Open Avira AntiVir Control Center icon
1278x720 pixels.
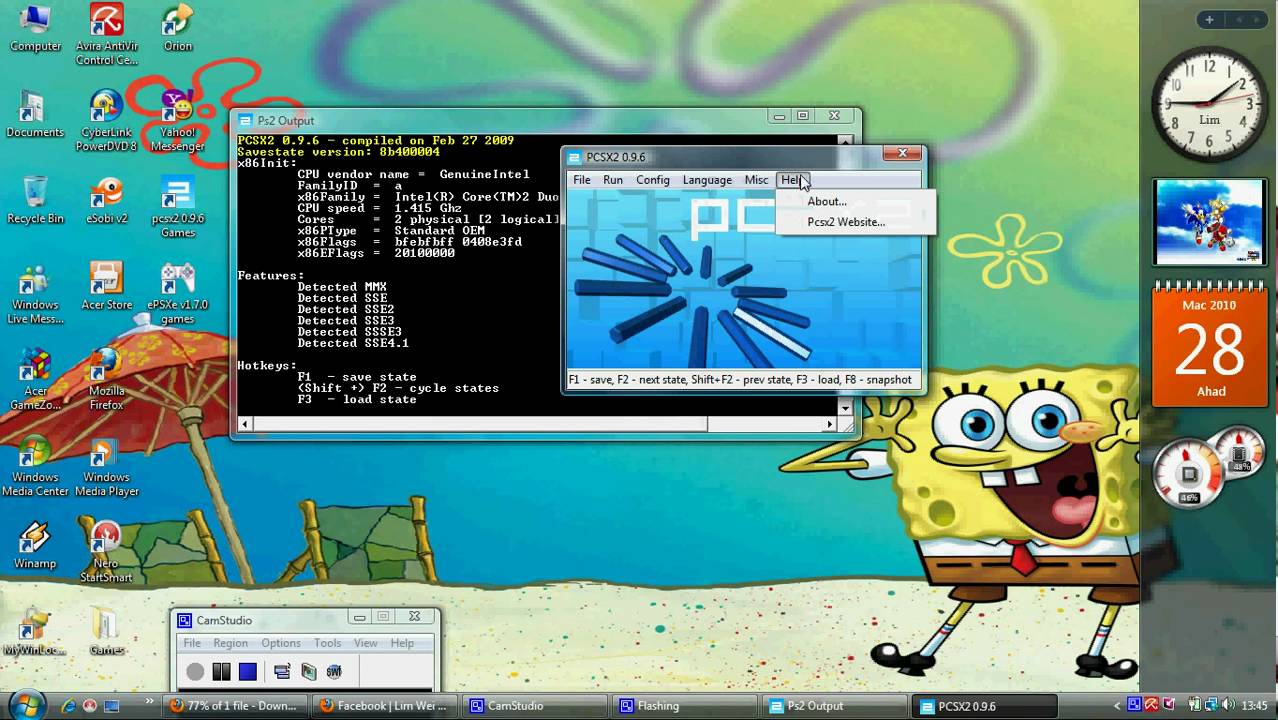[x=106, y=35]
